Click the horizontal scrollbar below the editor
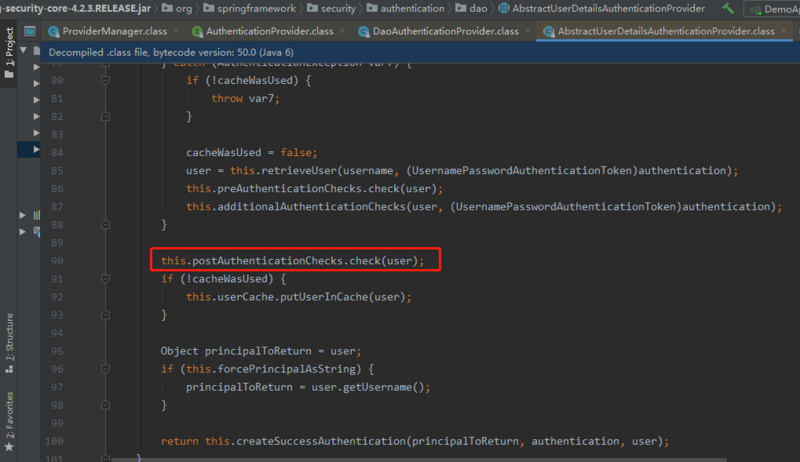 (418, 459)
